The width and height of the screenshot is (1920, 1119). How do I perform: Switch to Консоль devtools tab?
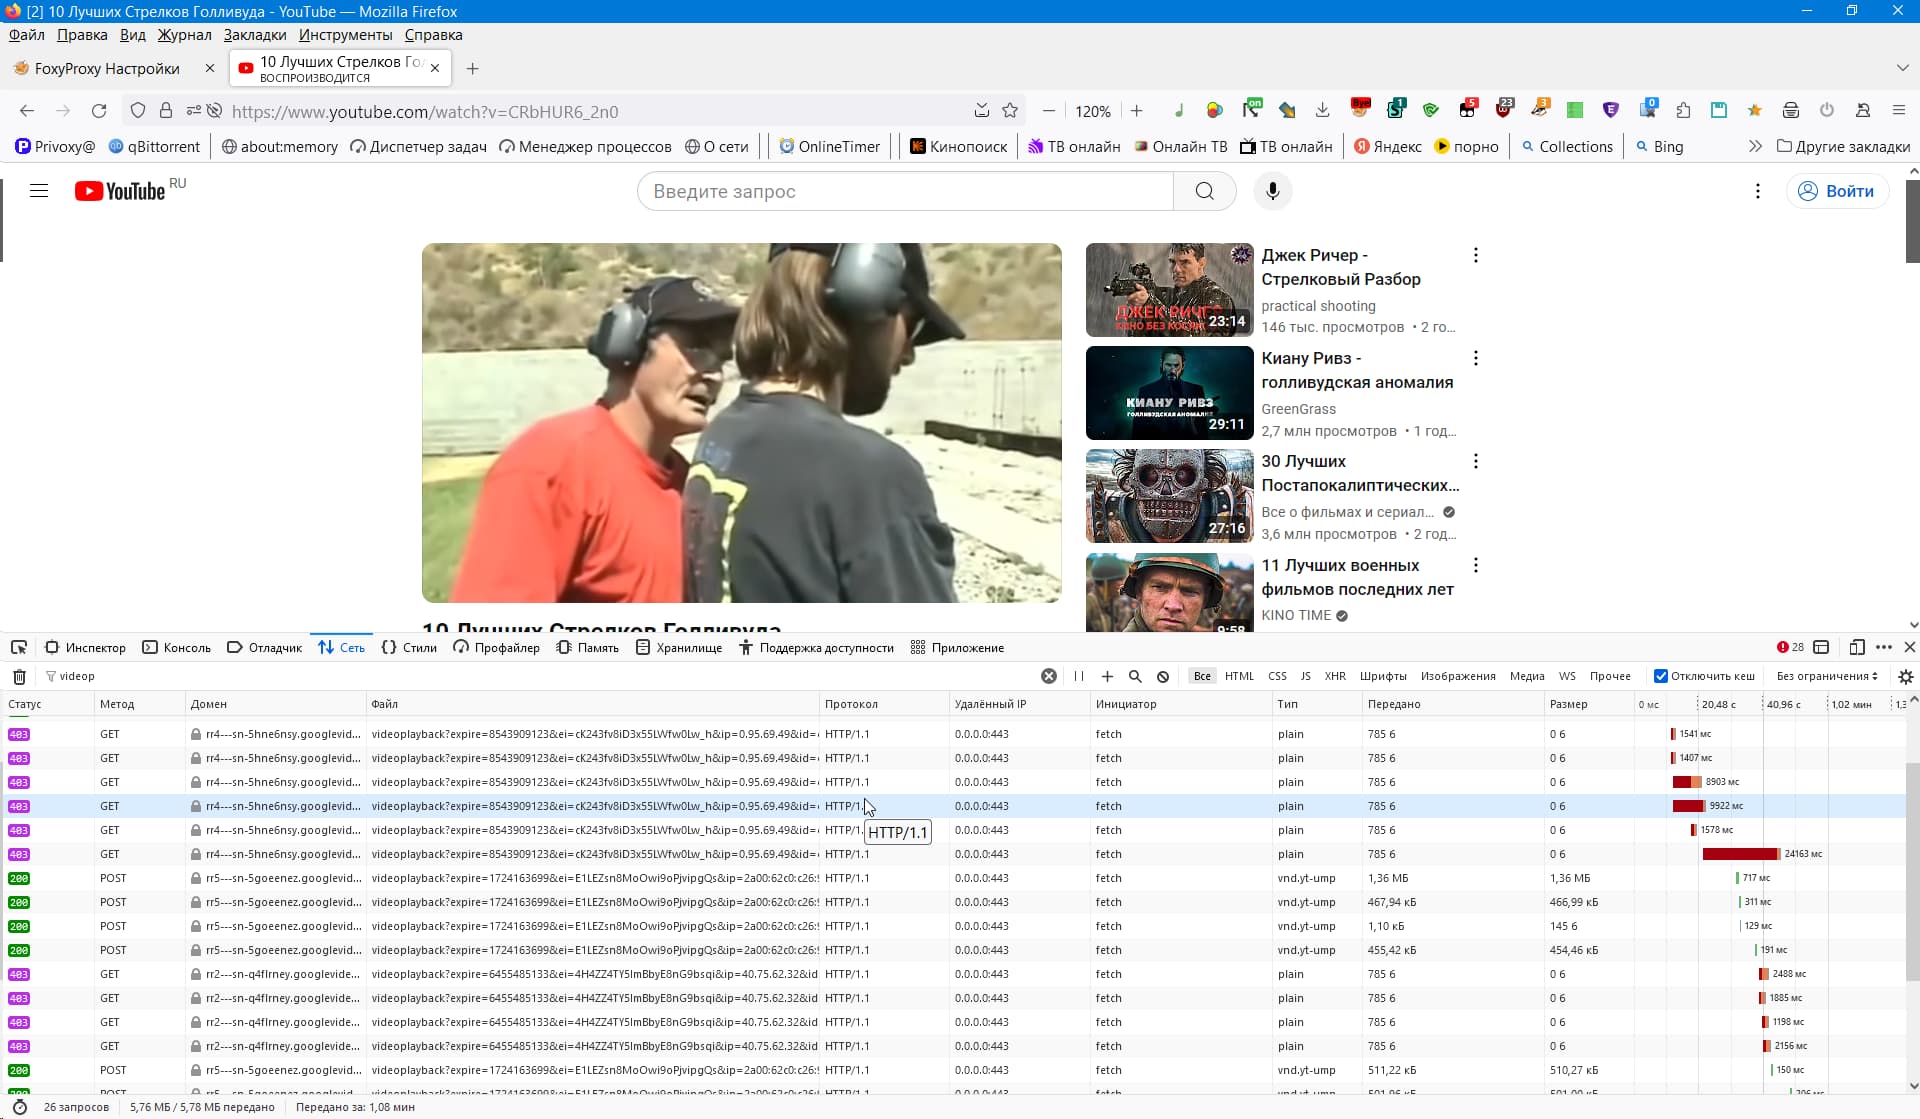pos(177,647)
